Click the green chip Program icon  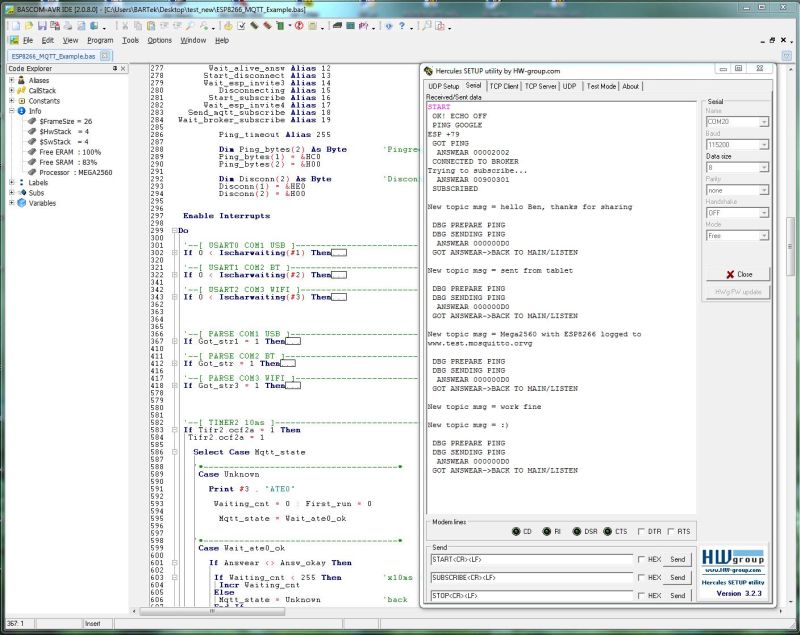click(x=280, y=26)
